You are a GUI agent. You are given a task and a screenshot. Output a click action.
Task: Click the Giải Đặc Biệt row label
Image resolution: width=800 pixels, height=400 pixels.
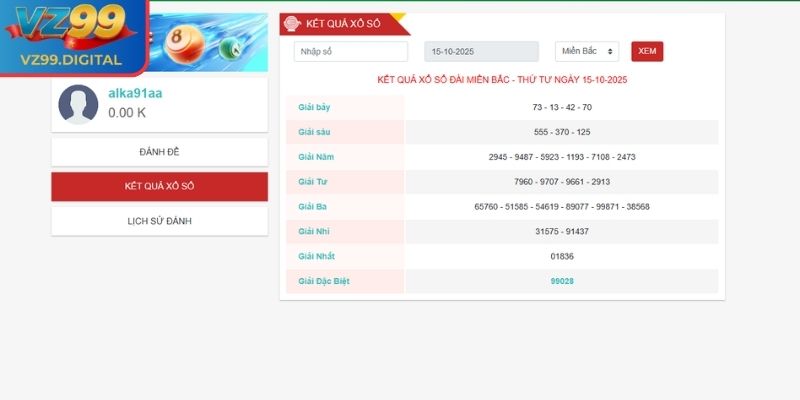324,281
